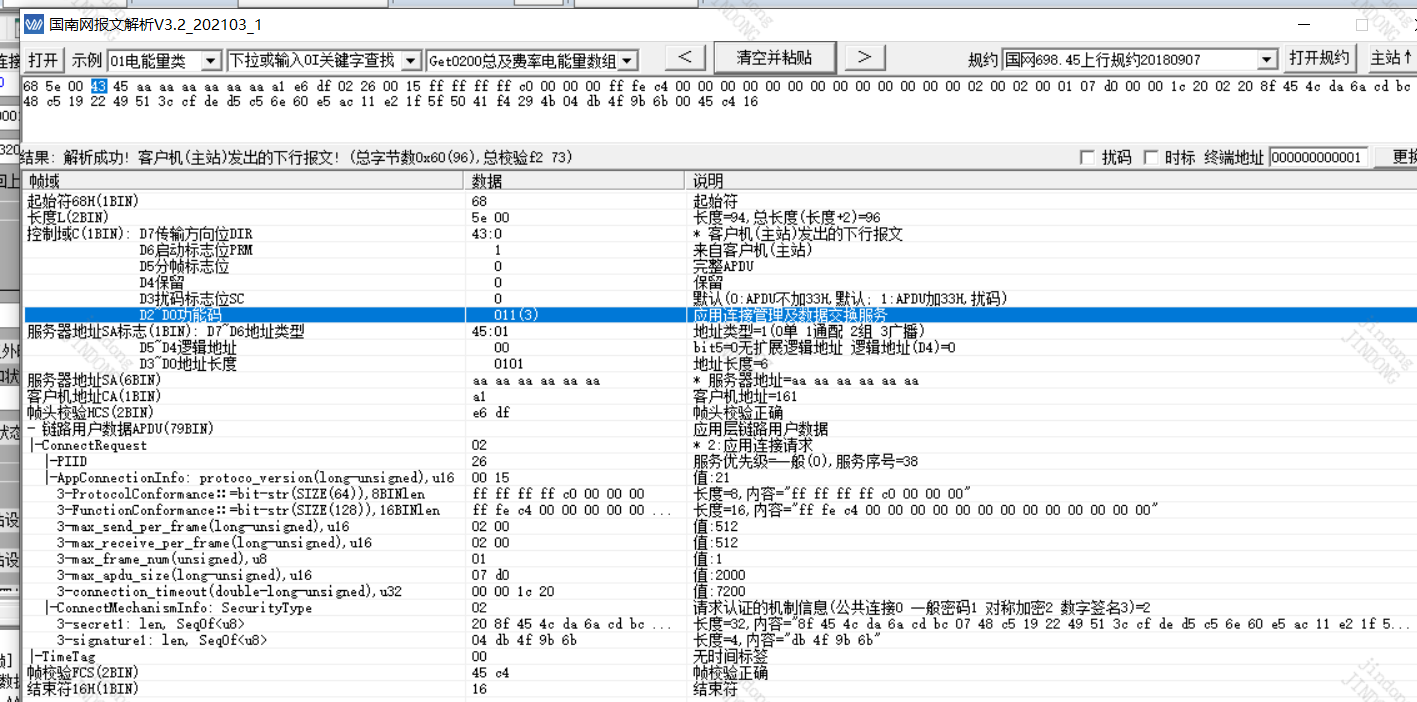Click the app logo icon in title bar
This screenshot has height=702, width=1417.
click(x=34, y=24)
